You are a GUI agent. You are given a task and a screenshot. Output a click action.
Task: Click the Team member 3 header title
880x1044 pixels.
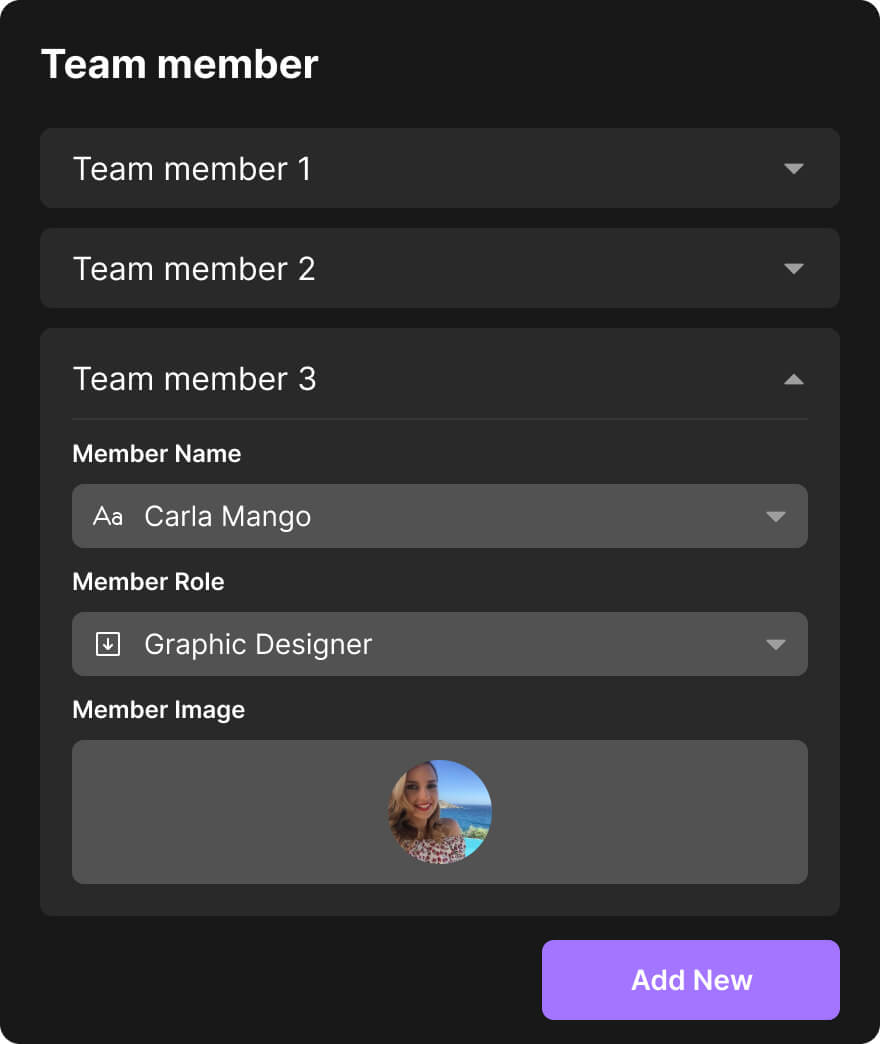point(194,379)
